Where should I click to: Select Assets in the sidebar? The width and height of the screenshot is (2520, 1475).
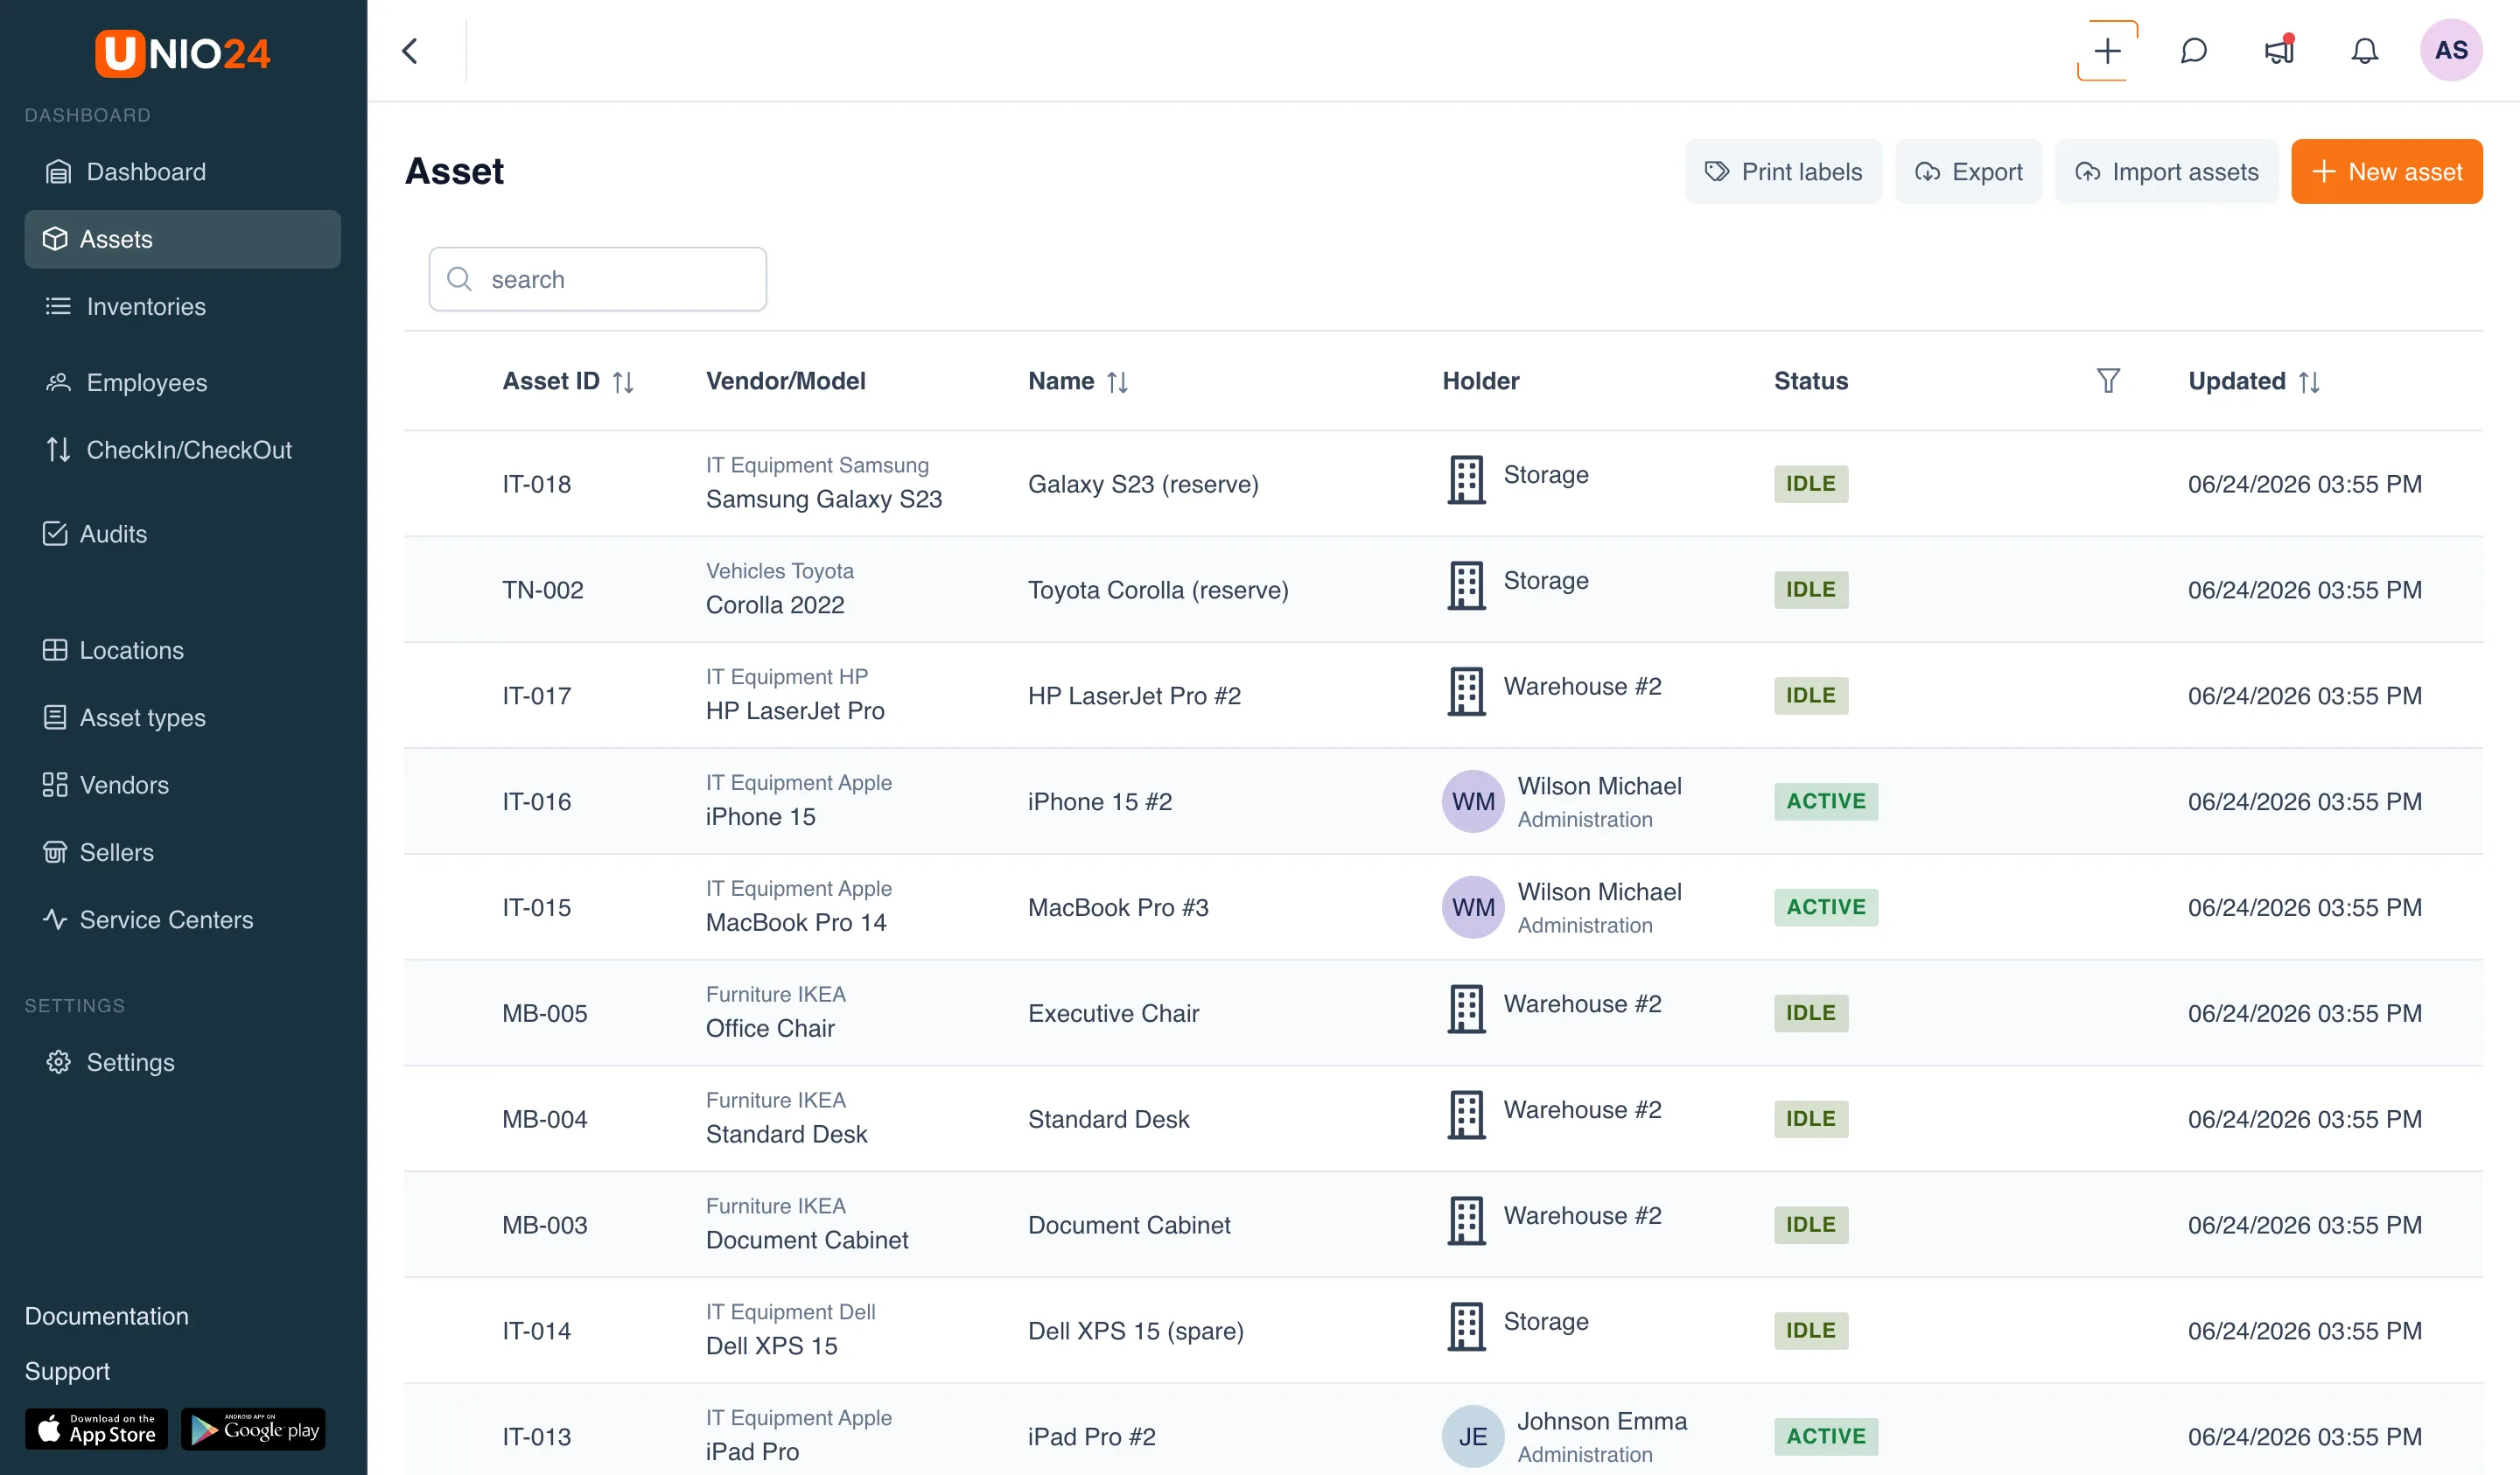point(182,239)
